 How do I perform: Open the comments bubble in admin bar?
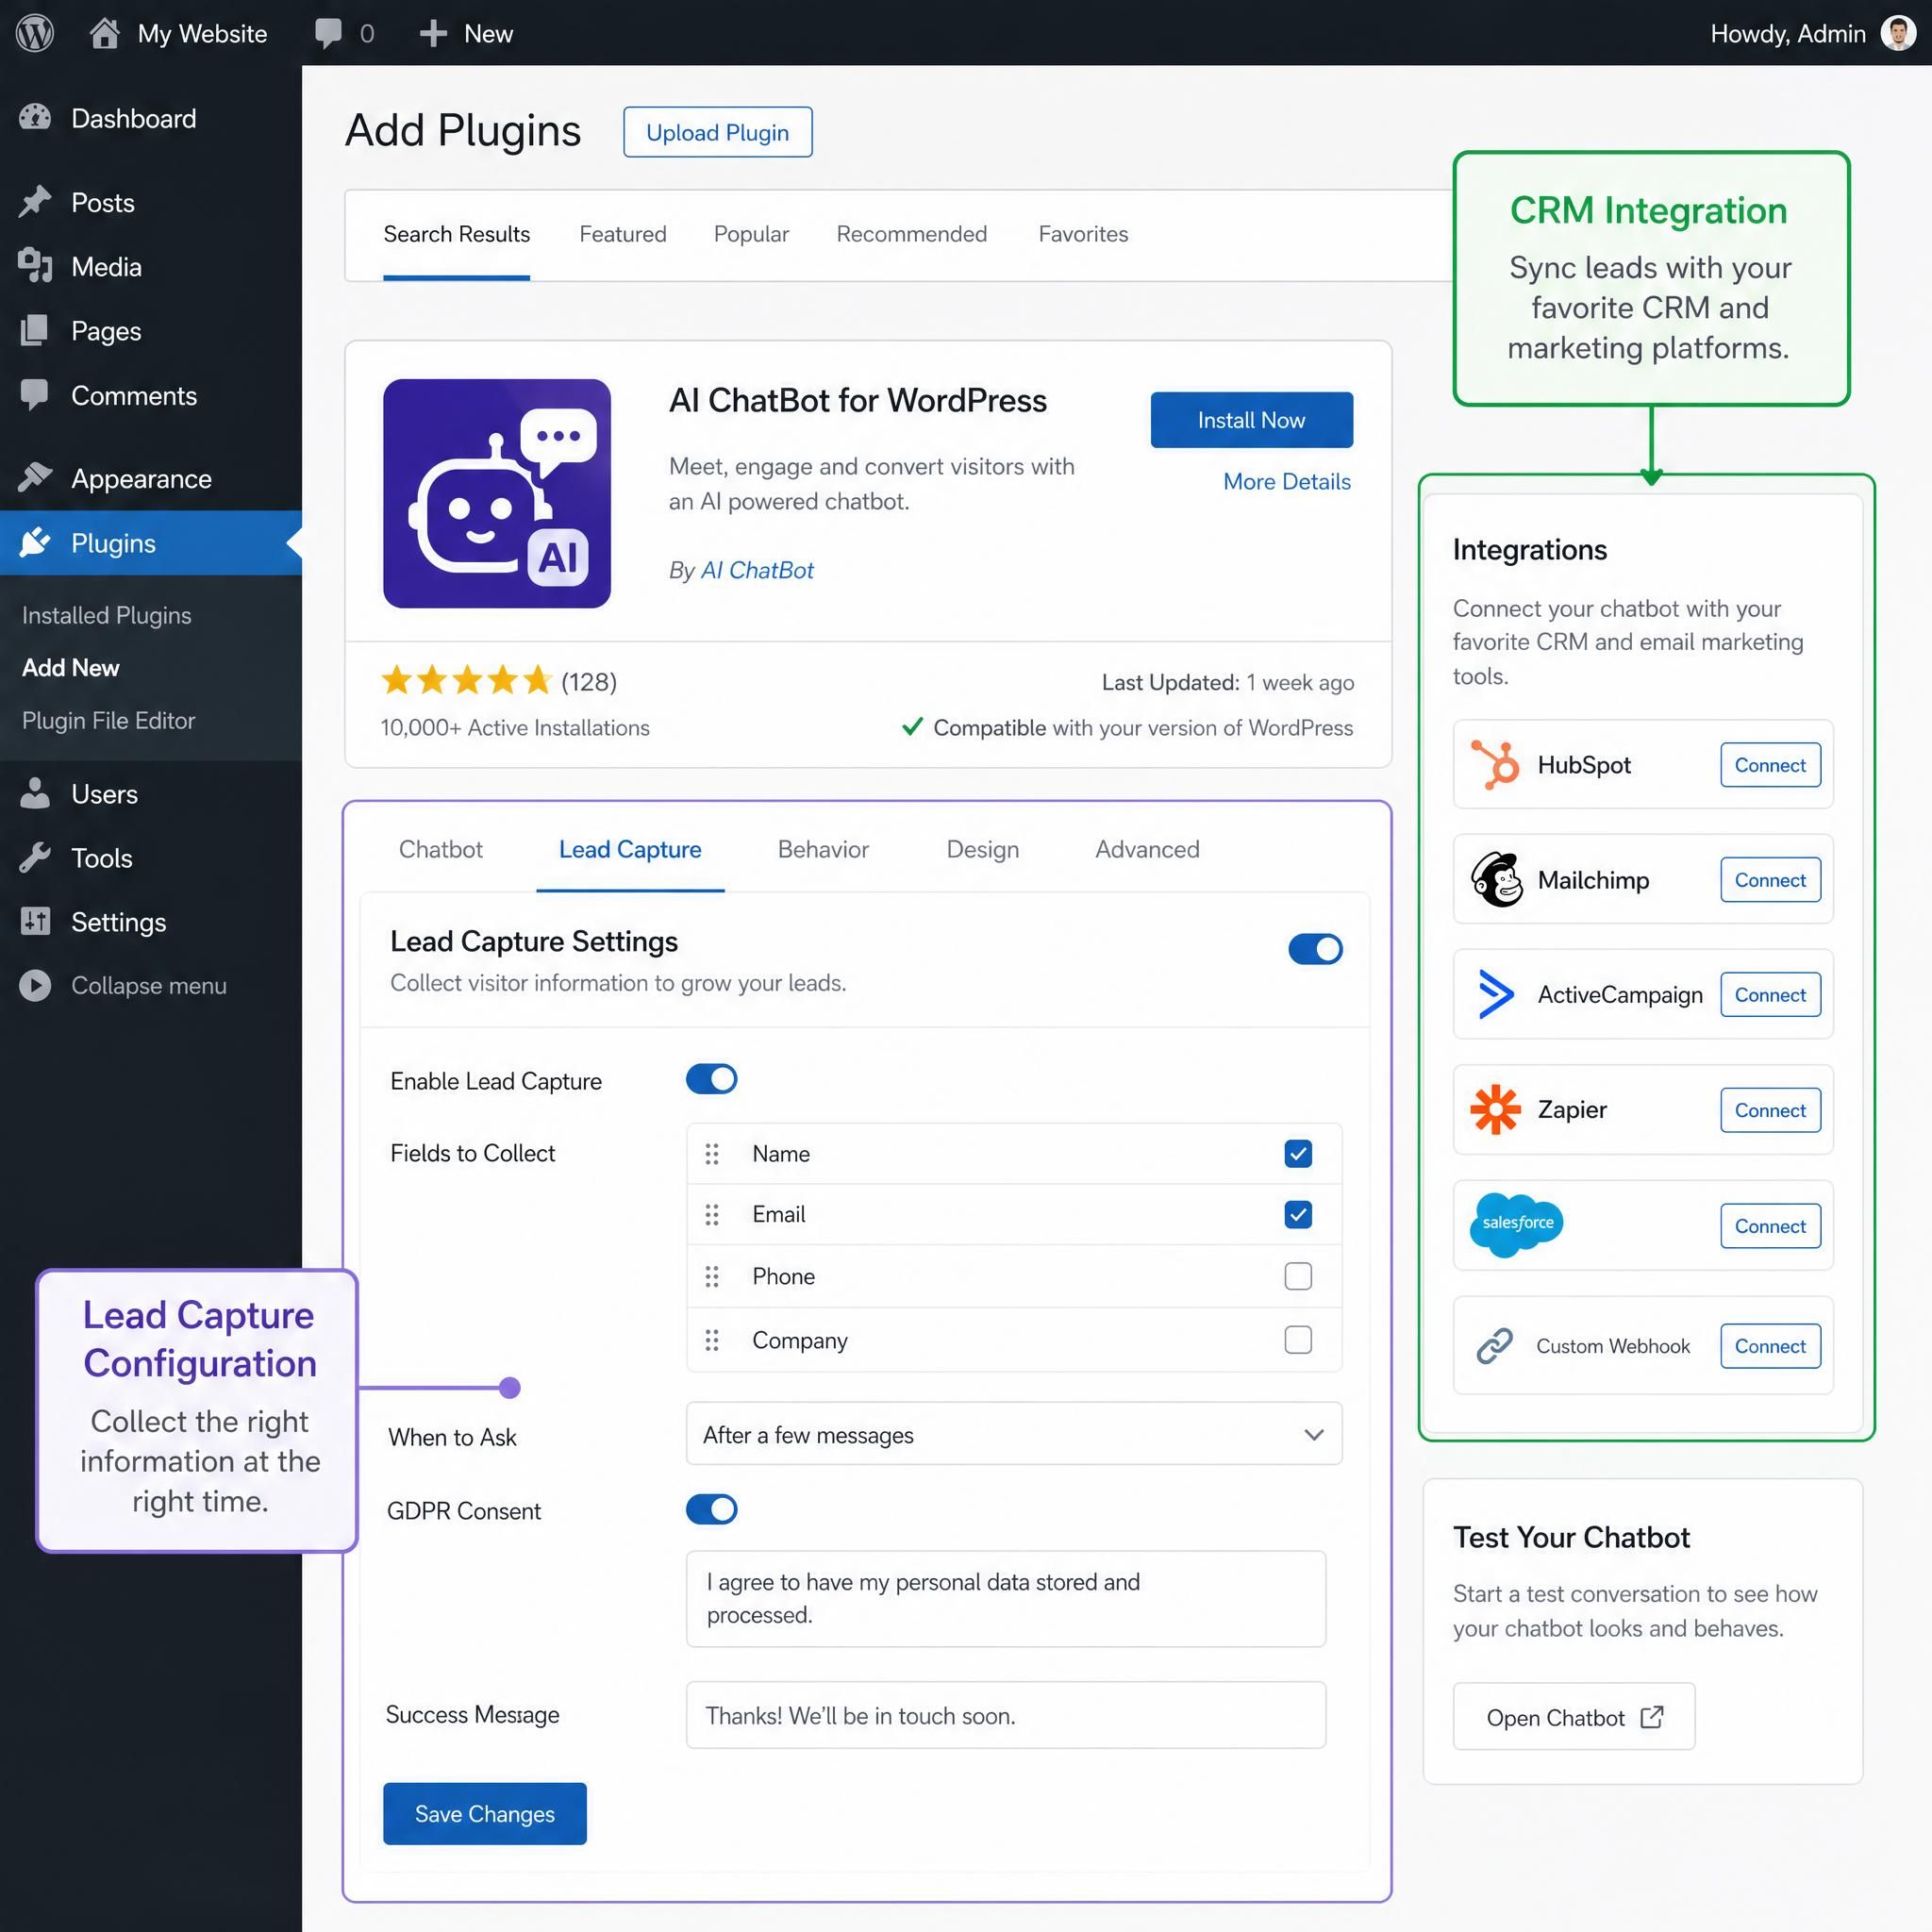point(328,34)
